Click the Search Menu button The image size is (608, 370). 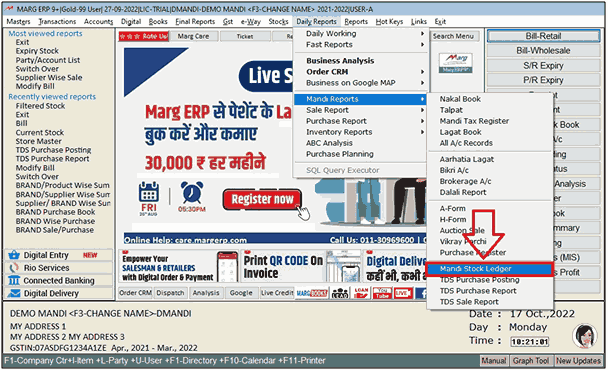[453, 36]
